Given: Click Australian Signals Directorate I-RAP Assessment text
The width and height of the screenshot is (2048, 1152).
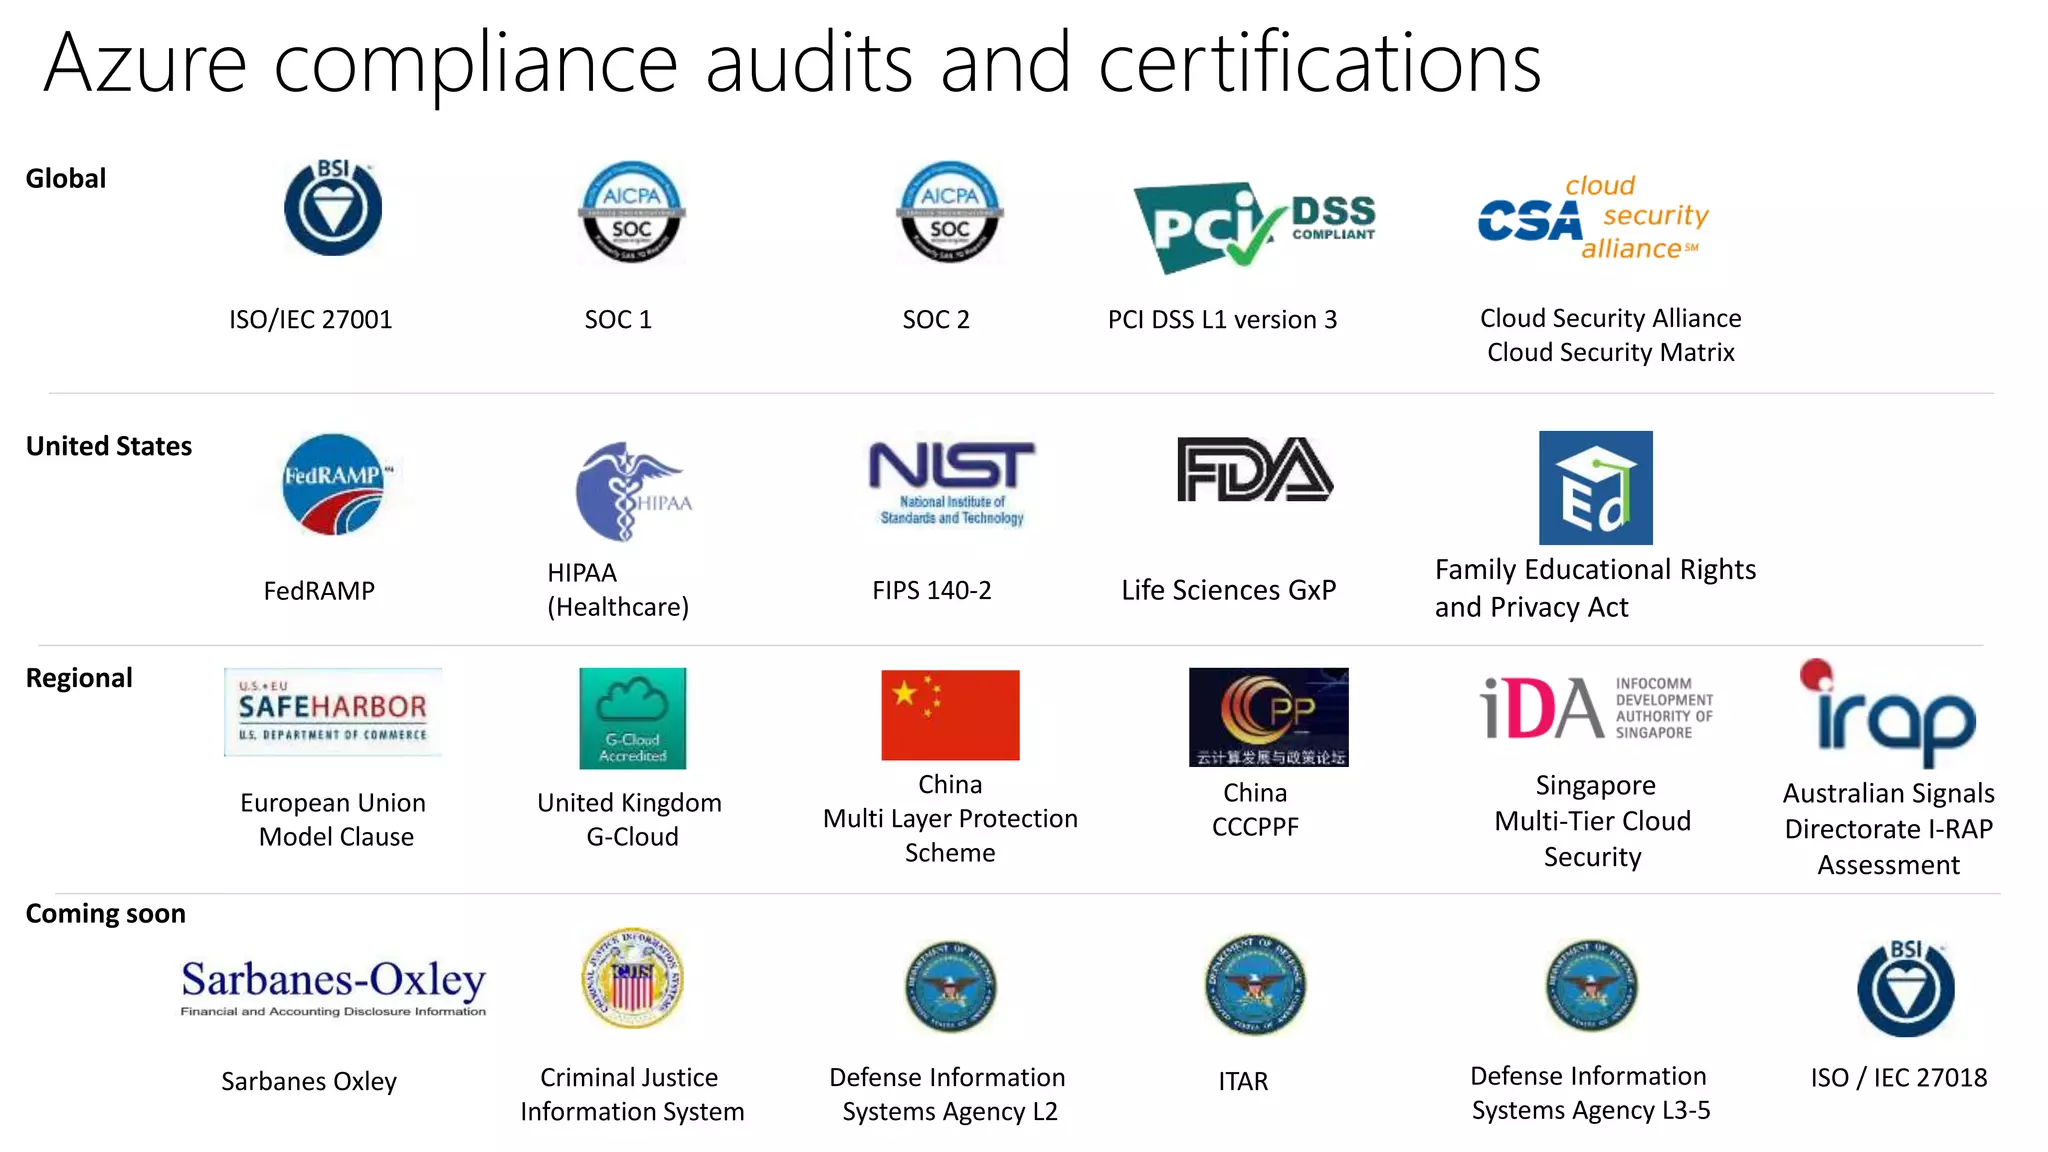Looking at the screenshot, I should [x=1888, y=829].
